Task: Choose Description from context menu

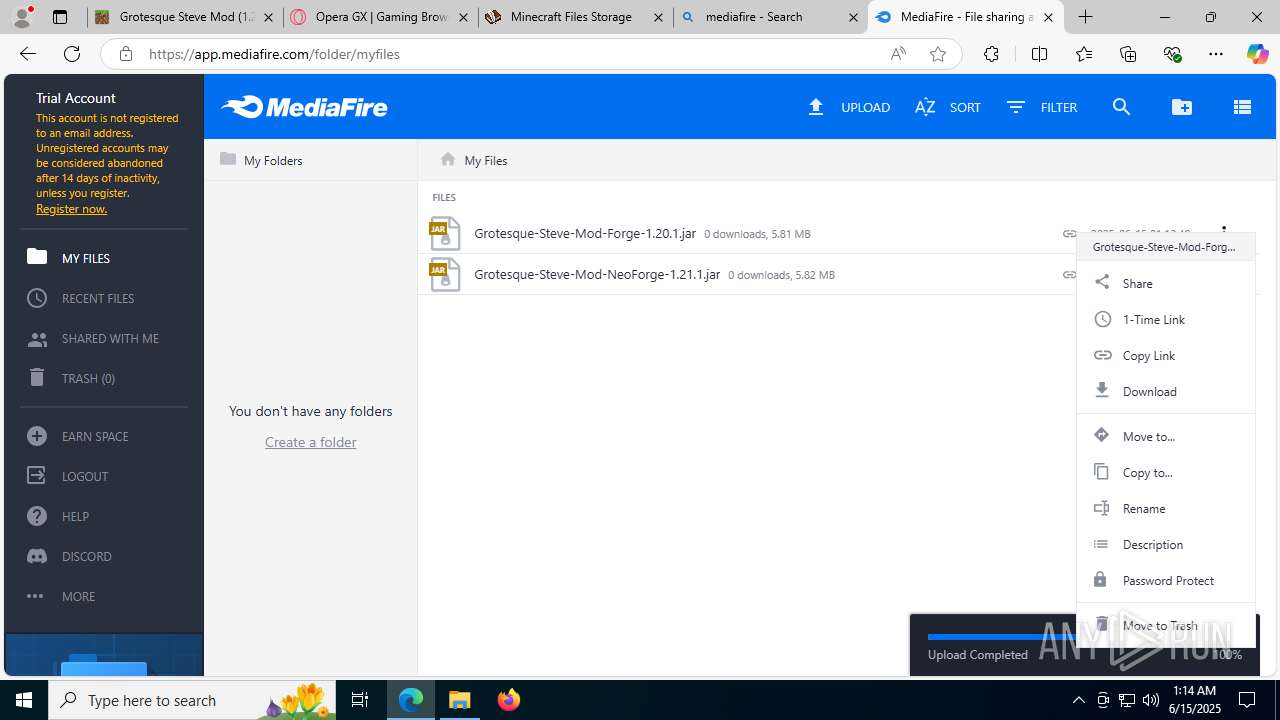Action: point(1166,544)
